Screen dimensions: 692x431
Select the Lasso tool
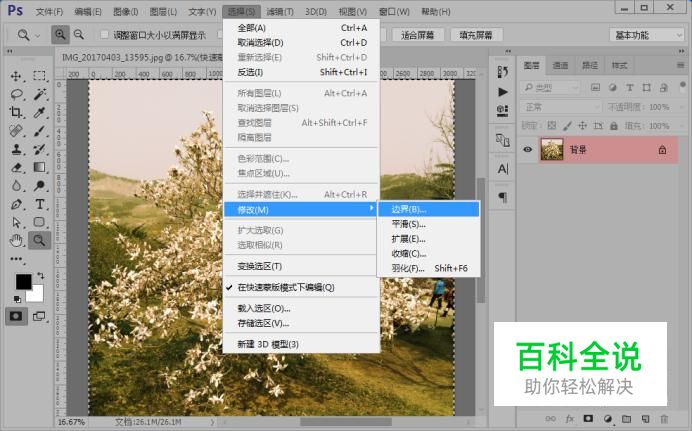click(x=16, y=94)
